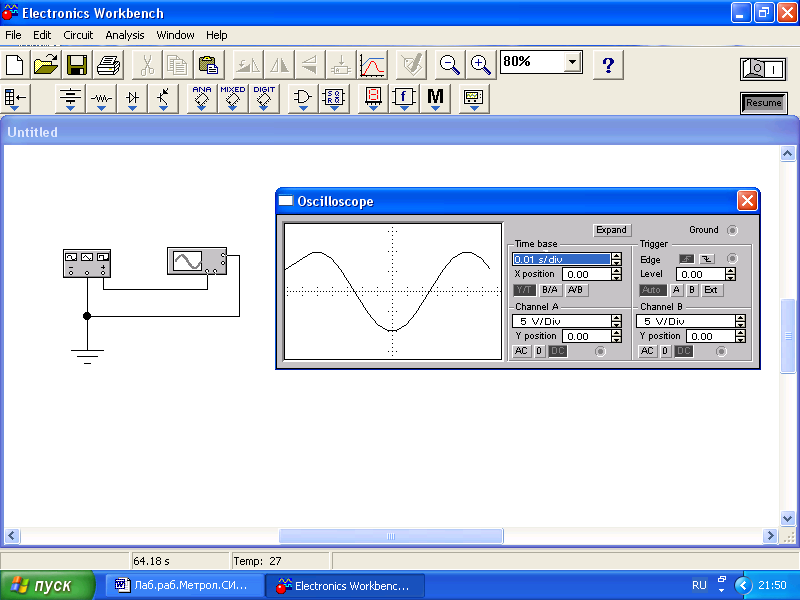Select rising edge trigger

(x=686, y=259)
